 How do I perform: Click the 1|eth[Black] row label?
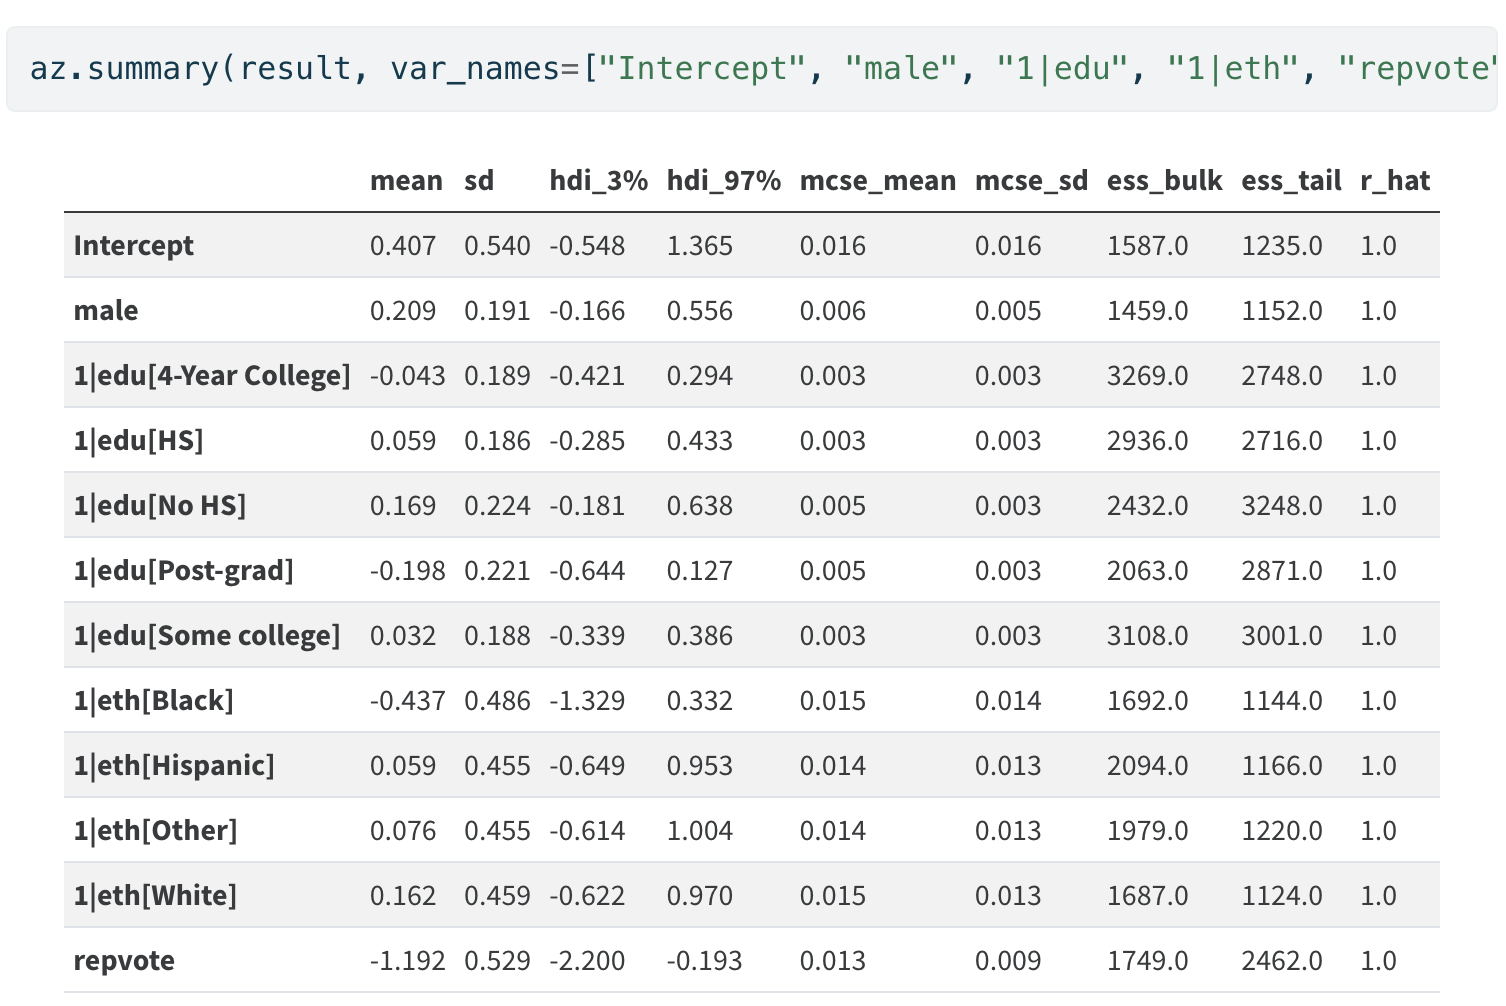point(154,701)
